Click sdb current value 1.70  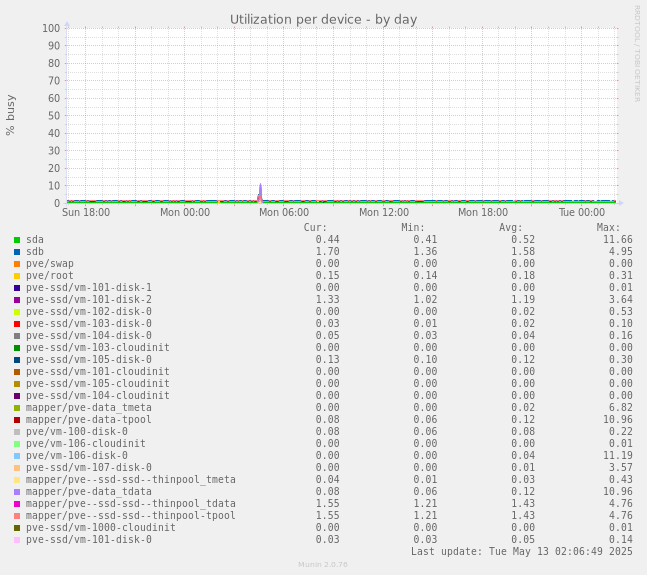328,252
